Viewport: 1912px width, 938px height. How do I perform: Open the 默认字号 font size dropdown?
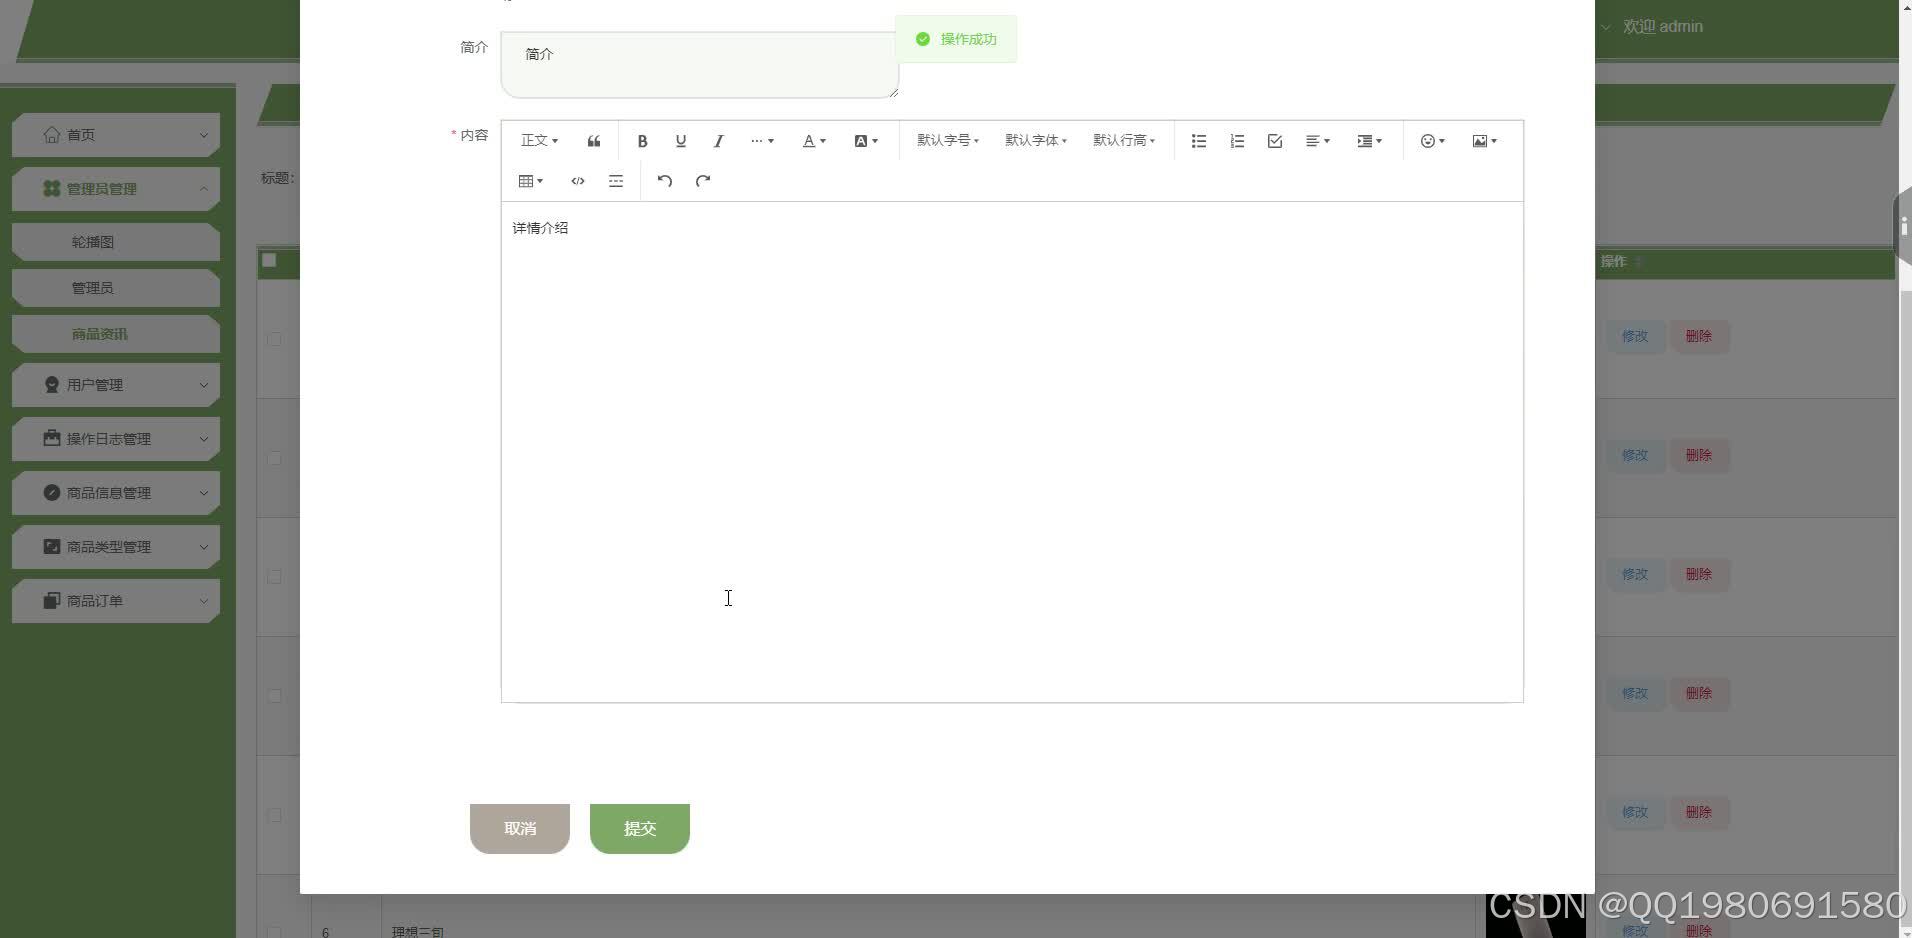948,141
